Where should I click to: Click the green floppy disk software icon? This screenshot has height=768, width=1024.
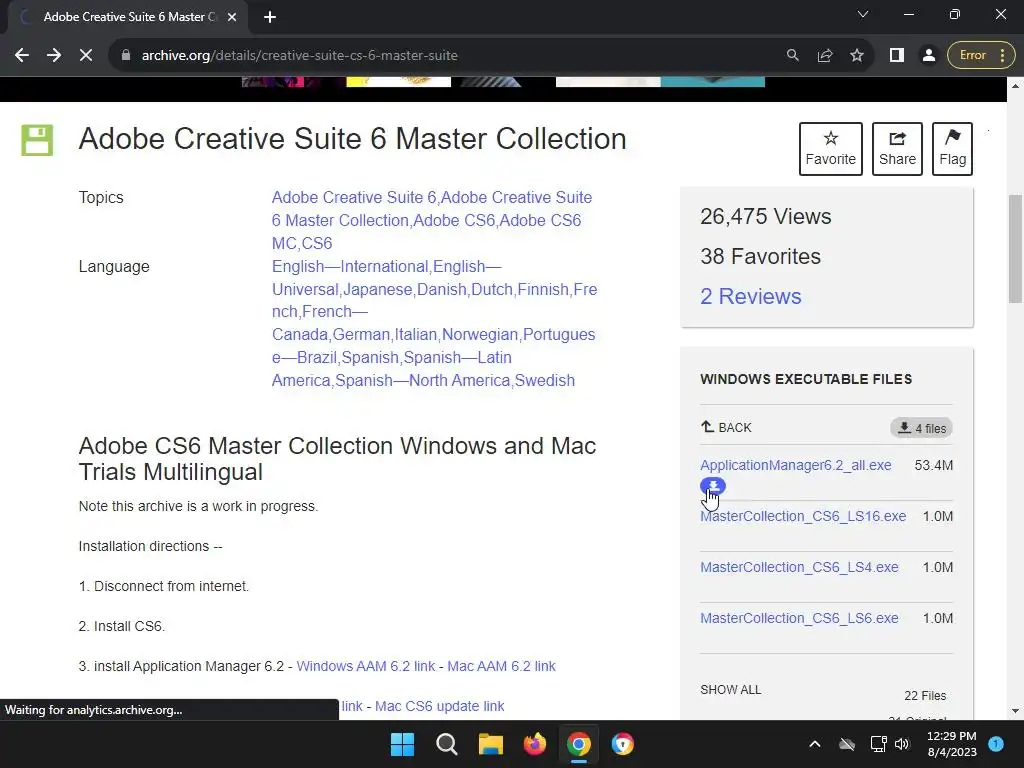pos(37,140)
